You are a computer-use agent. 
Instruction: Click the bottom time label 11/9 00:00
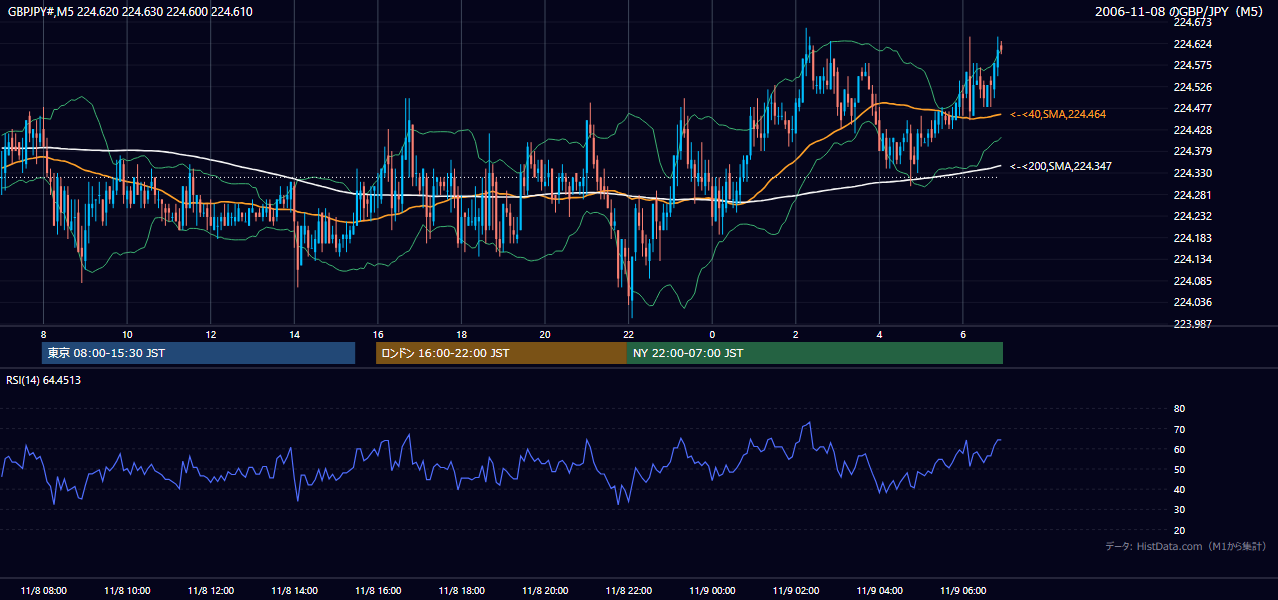712,591
